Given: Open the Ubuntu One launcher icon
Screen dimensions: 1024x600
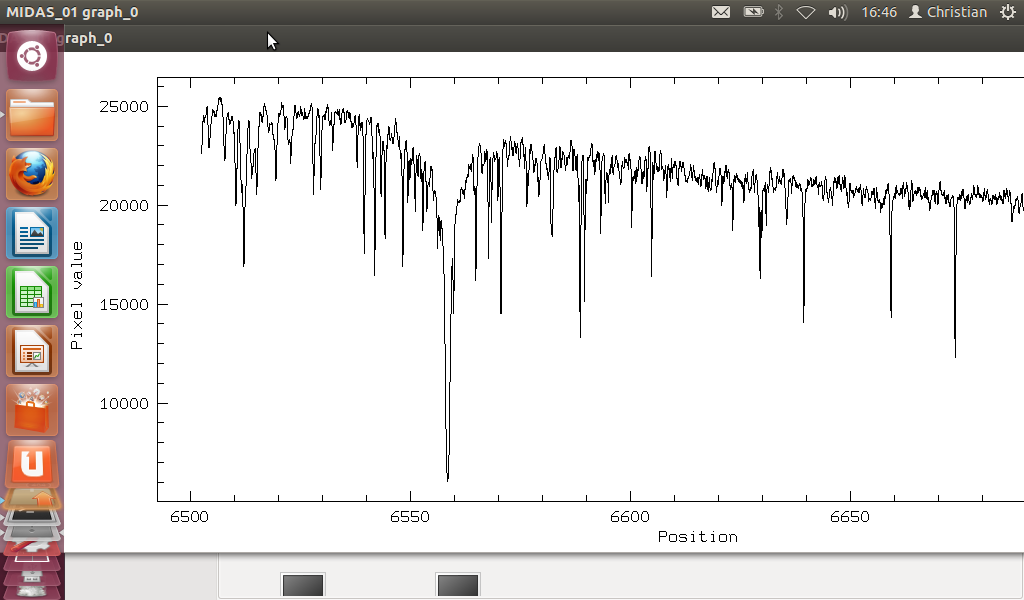Looking at the screenshot, I should click(x=32, y=465).
